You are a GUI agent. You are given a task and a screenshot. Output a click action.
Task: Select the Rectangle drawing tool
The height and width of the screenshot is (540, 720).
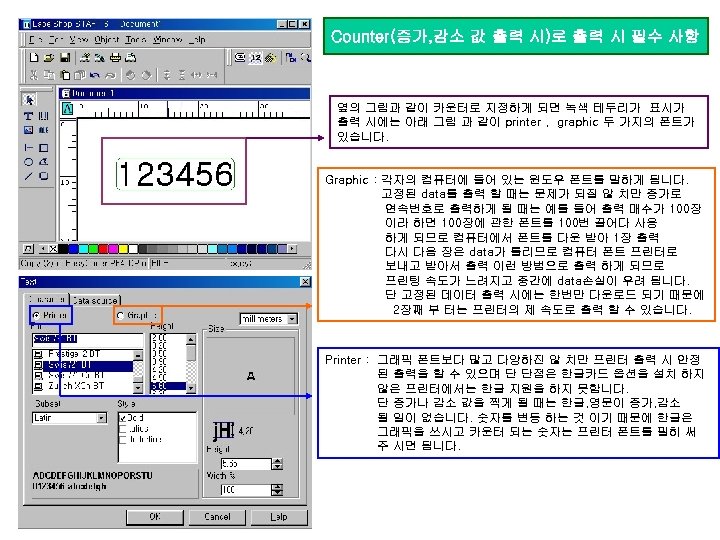pyautogui.click(x=44, y=148)
